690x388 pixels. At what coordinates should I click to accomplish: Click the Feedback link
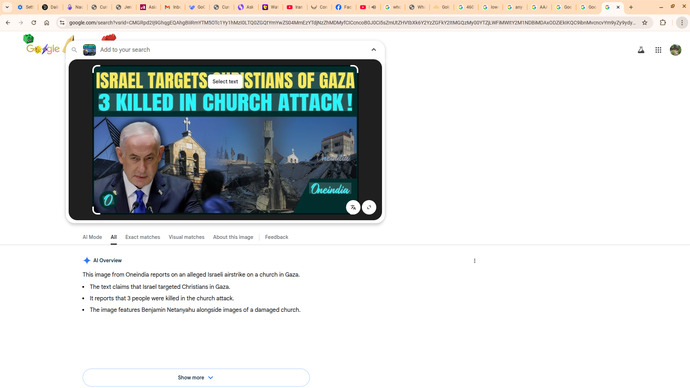click(x=276, y=237)
